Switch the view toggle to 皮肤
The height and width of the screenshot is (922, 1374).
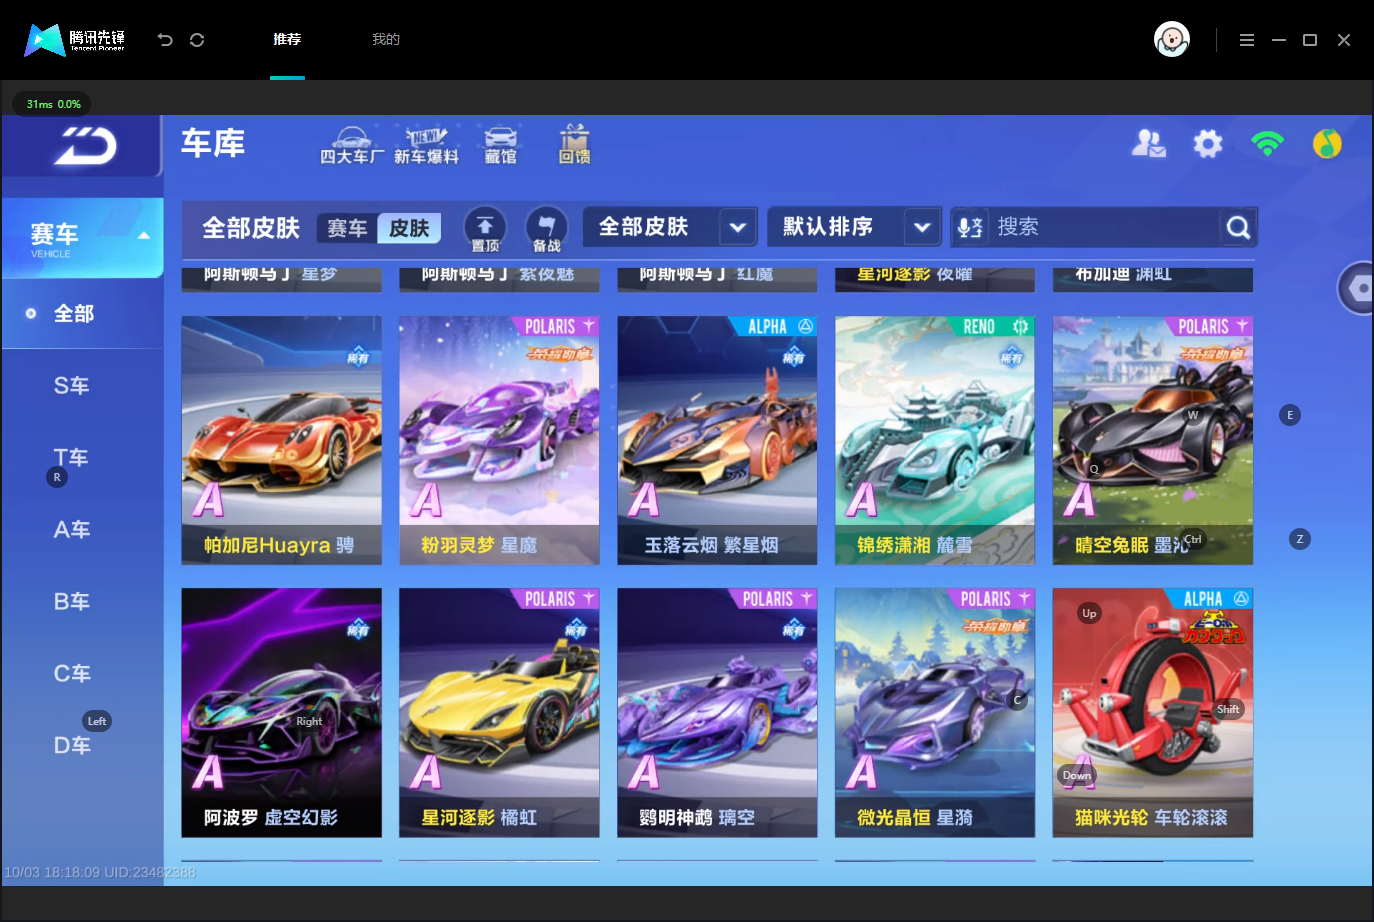point(409,228)
